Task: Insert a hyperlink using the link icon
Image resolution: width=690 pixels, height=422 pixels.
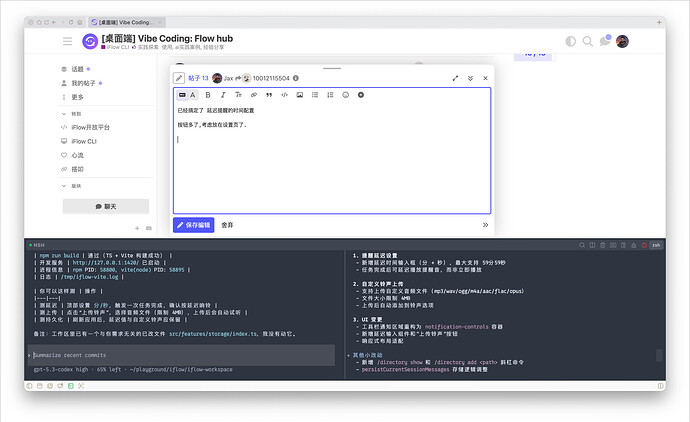Action: tap(254, 95)
